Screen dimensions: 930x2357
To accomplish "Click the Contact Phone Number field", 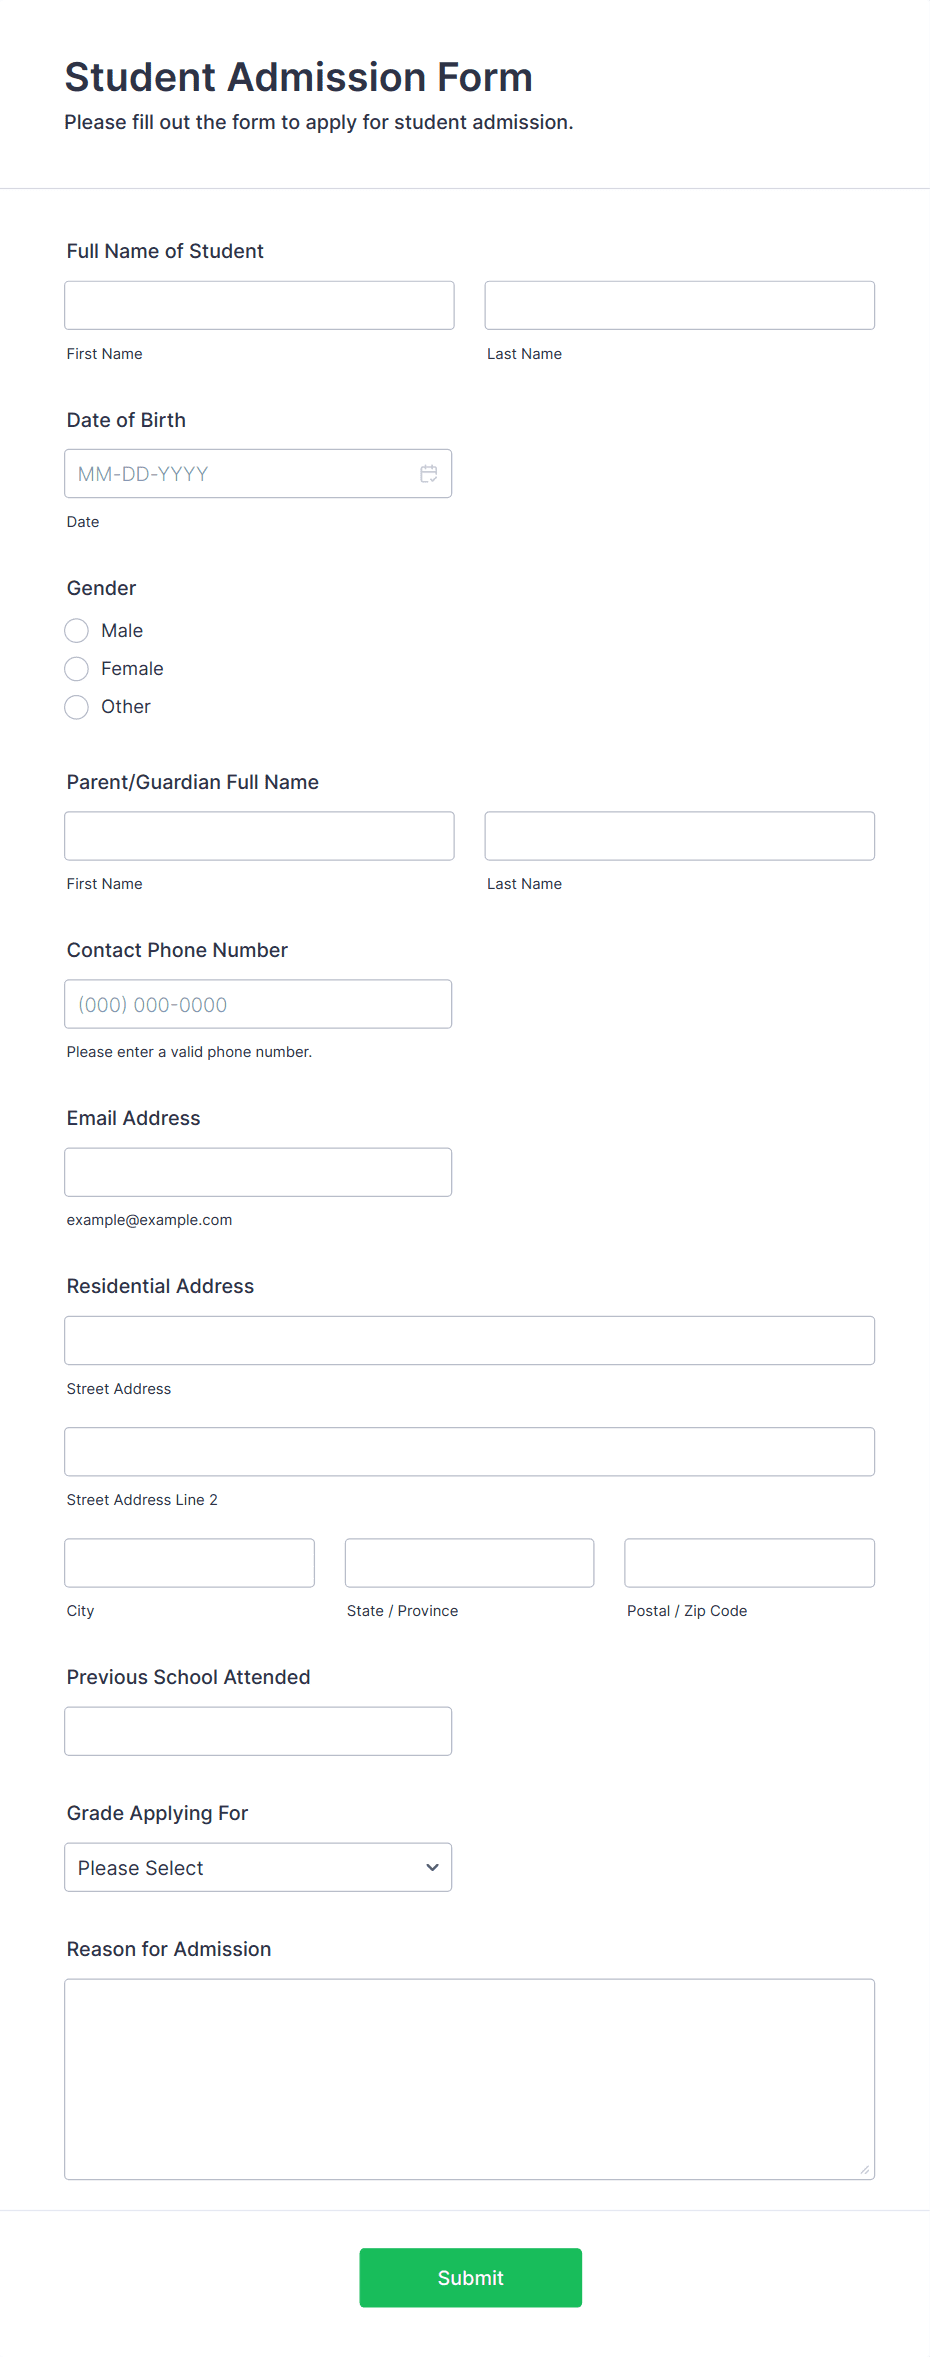I will (258, 1003).
